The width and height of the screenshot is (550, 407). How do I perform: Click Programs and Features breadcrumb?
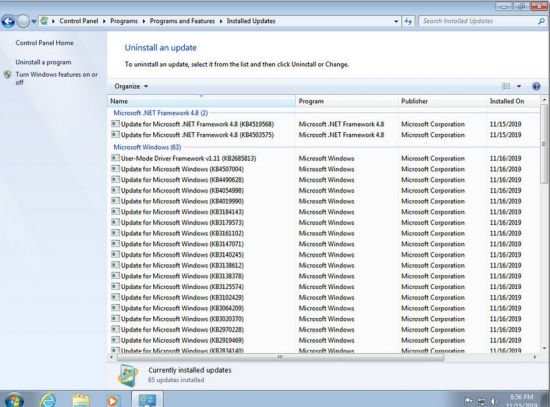click(x=182, y=21)
